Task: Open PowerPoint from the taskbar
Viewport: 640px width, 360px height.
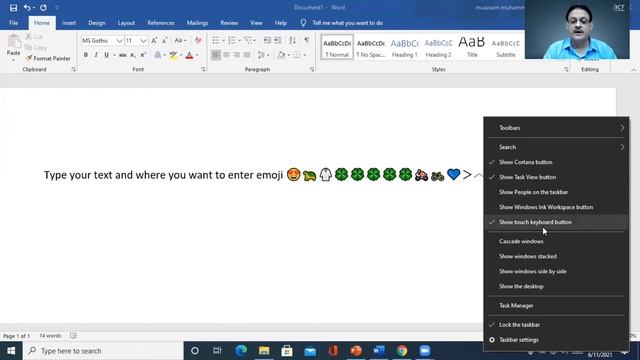Action: click(x=356, y=351)
